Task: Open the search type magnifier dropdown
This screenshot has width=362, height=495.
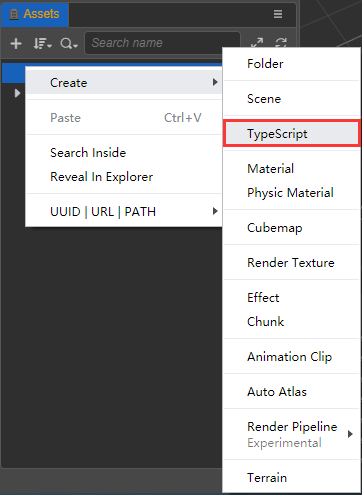Action: pos(69,43)
